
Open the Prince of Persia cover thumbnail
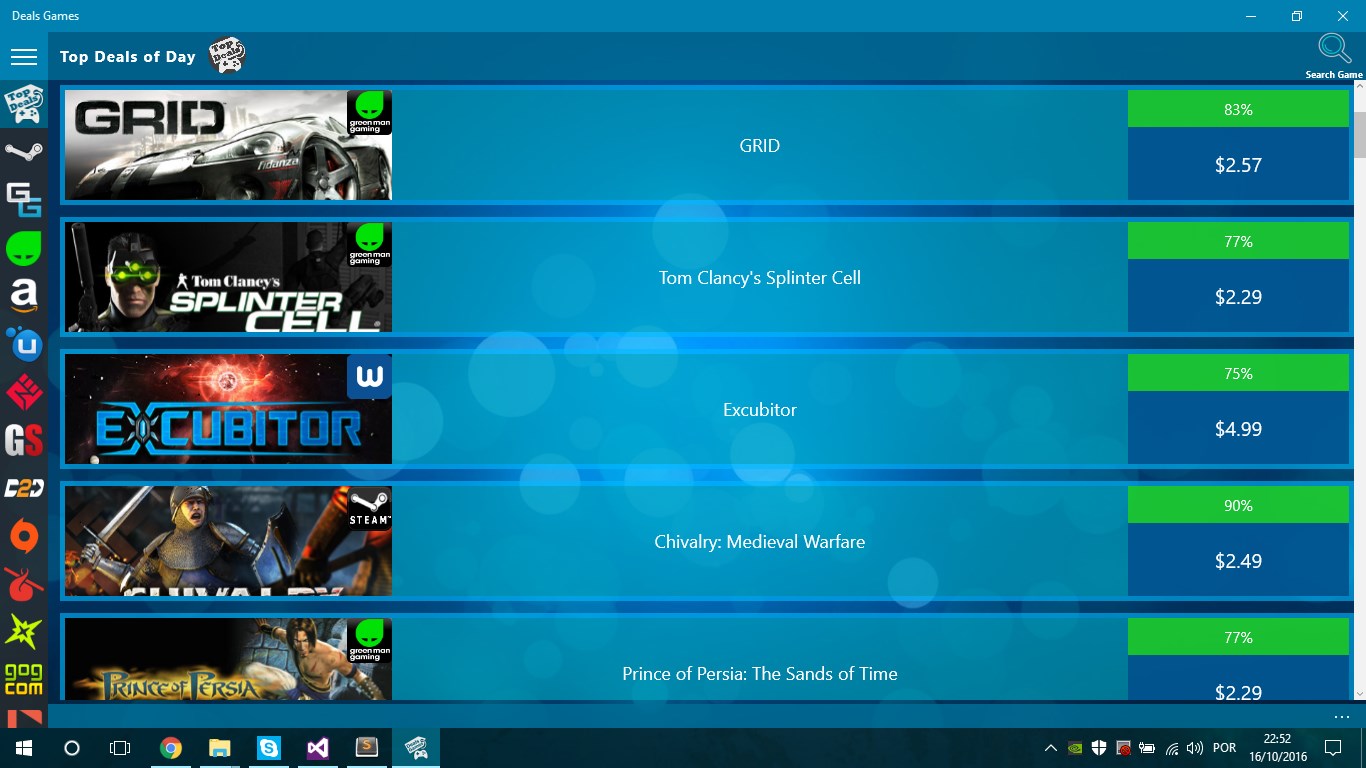(x=228, y=659)
